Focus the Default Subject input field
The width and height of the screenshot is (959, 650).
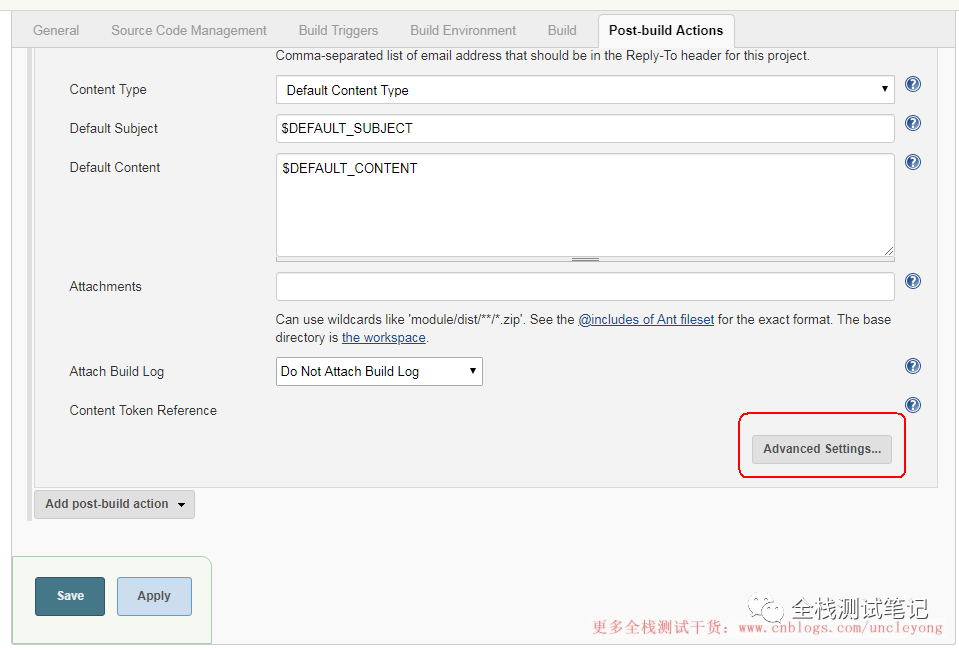[585, 128]
